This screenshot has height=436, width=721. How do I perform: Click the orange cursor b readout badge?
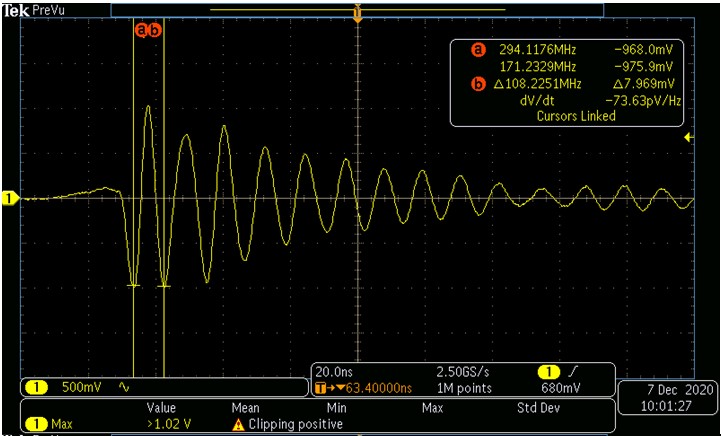tap(479, 84)
